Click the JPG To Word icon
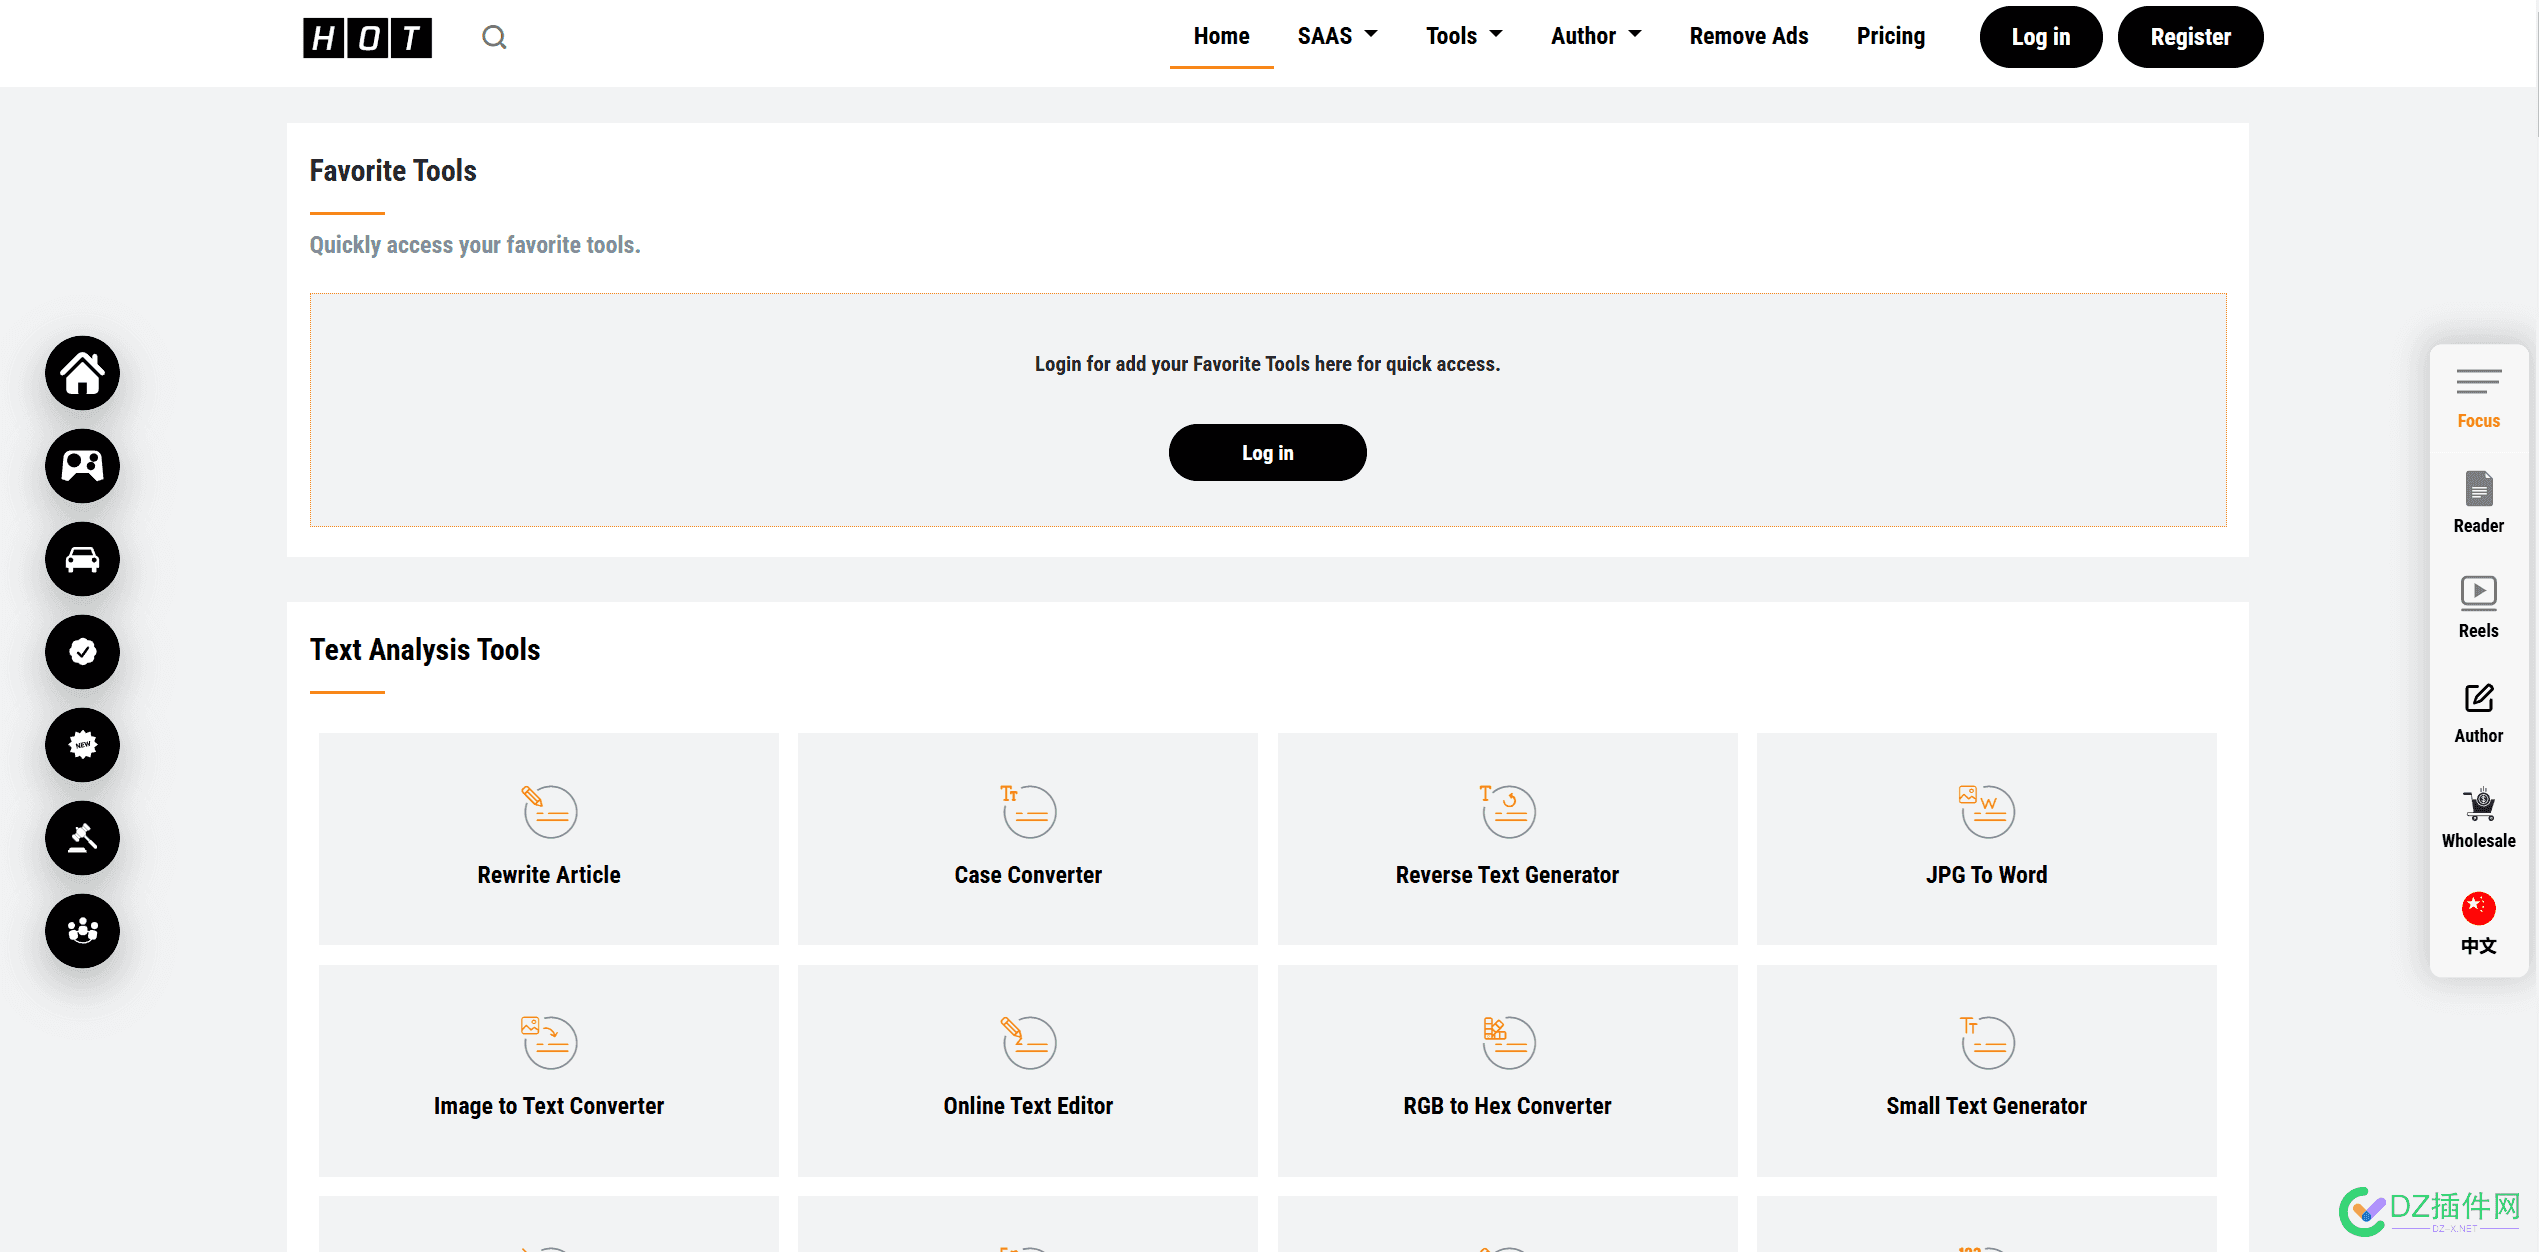Image resolution: width=2539 pixels, height=1252 pixels. click(x=1986, y=811)
